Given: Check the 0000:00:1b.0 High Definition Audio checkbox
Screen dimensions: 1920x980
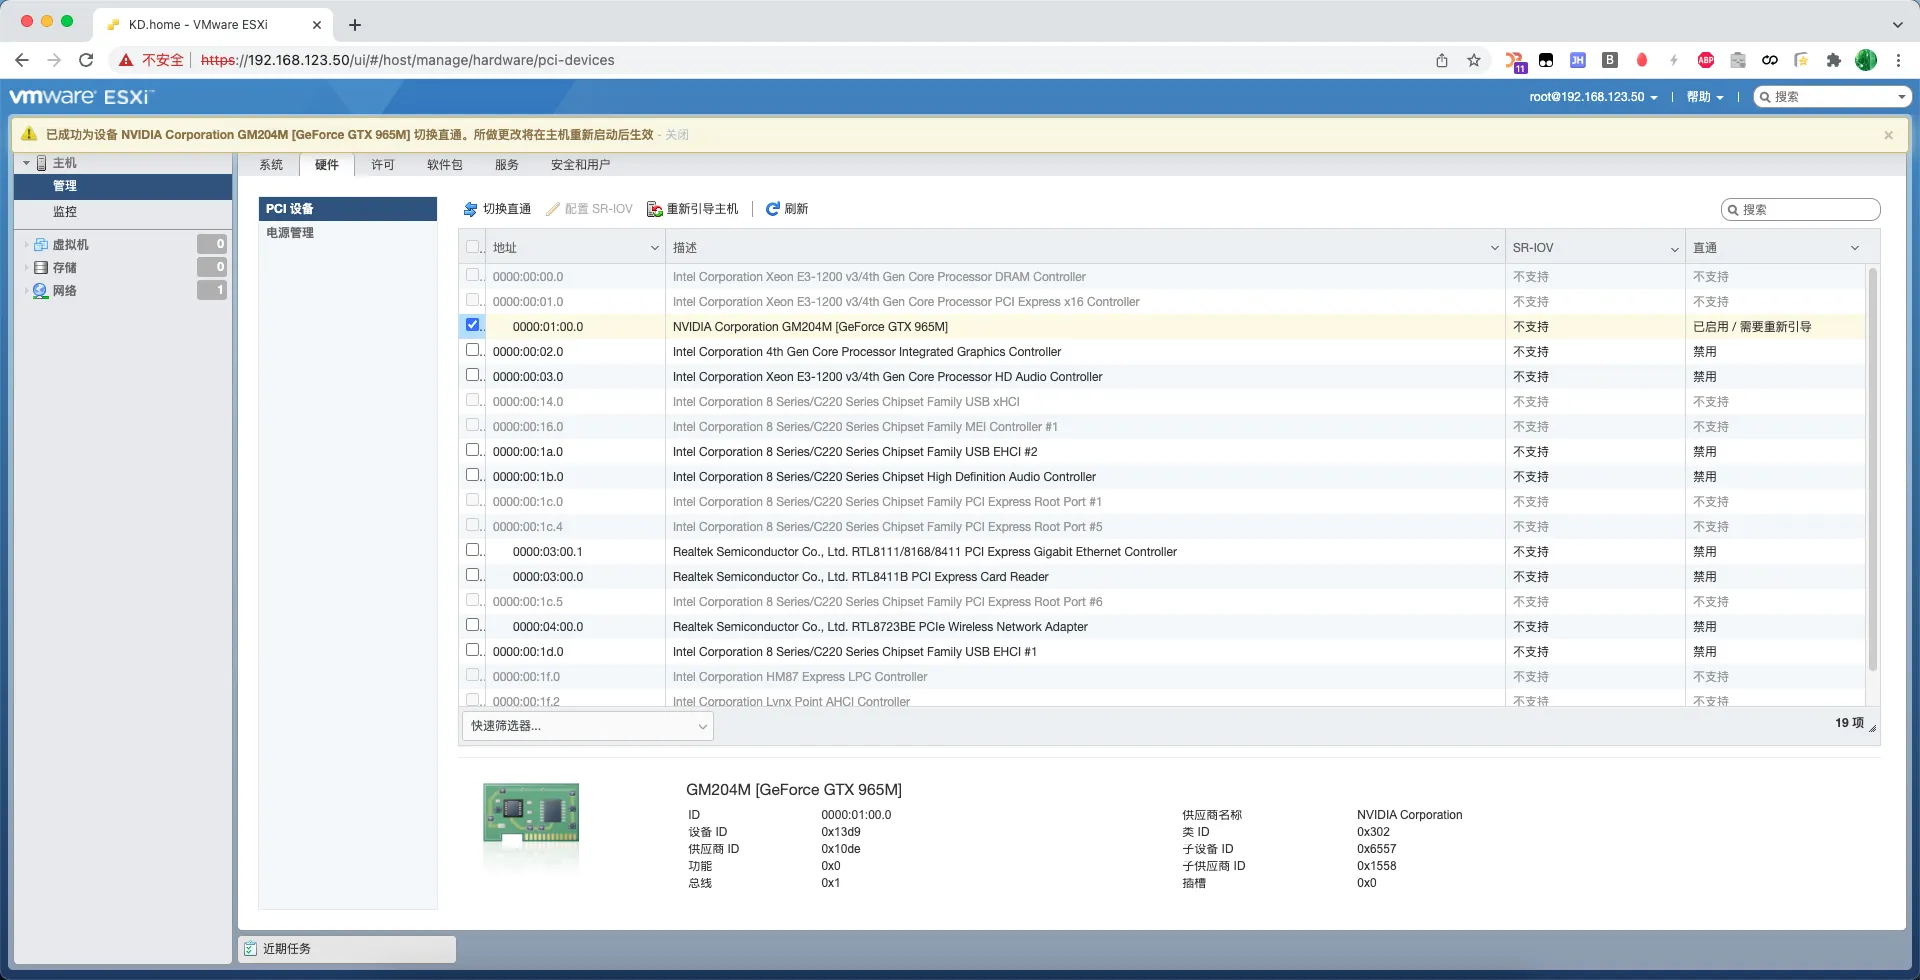Looking at the screenshot, I should tap(473, 475).
